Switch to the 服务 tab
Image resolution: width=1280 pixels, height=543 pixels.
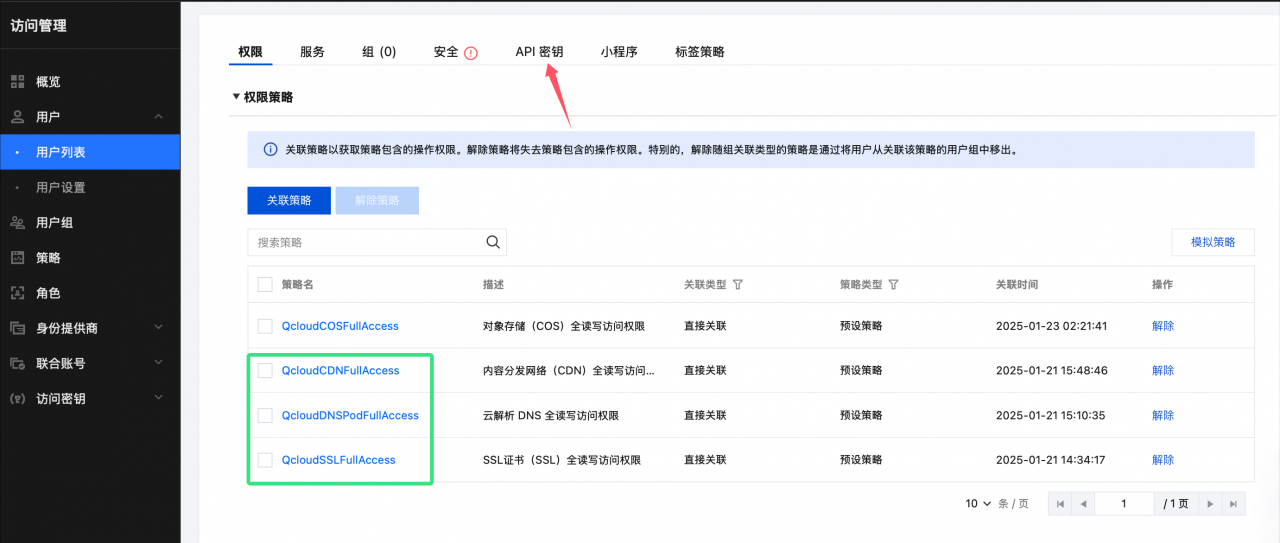point(312,52)
